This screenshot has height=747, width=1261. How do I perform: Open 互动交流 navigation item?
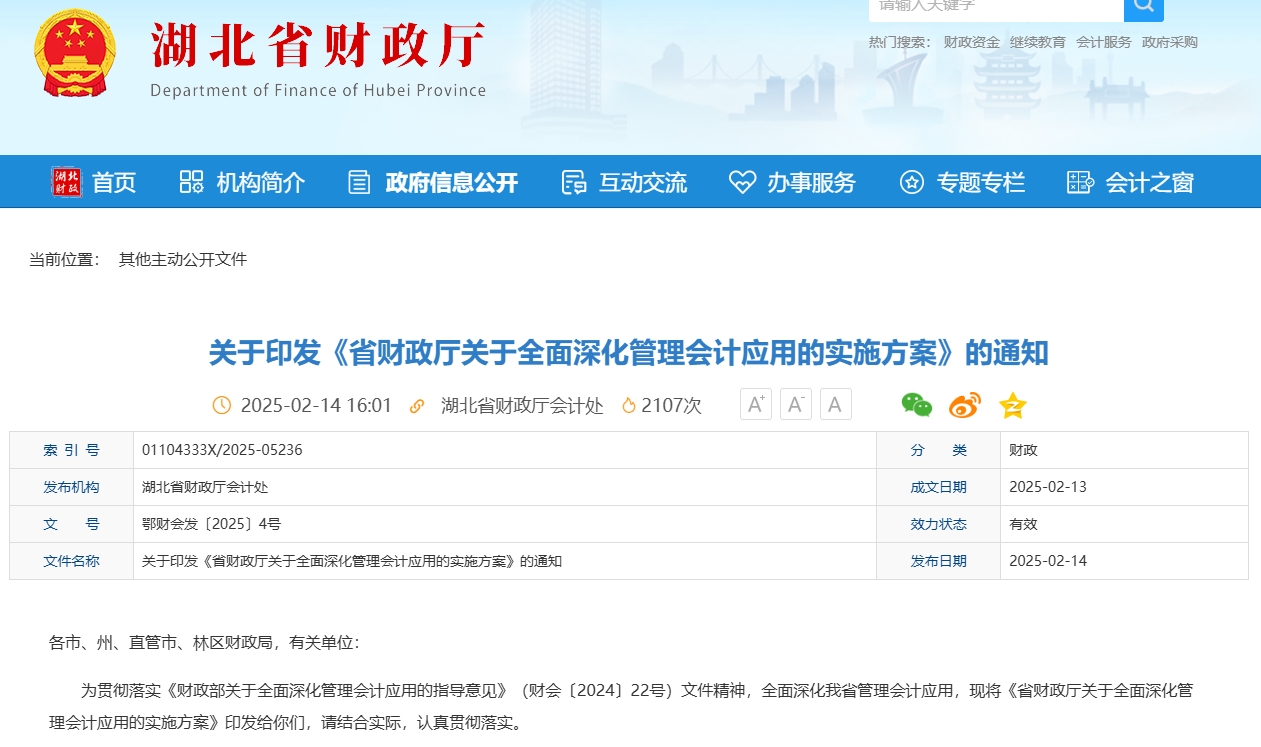pyautogui.click(x=643, y=183)
